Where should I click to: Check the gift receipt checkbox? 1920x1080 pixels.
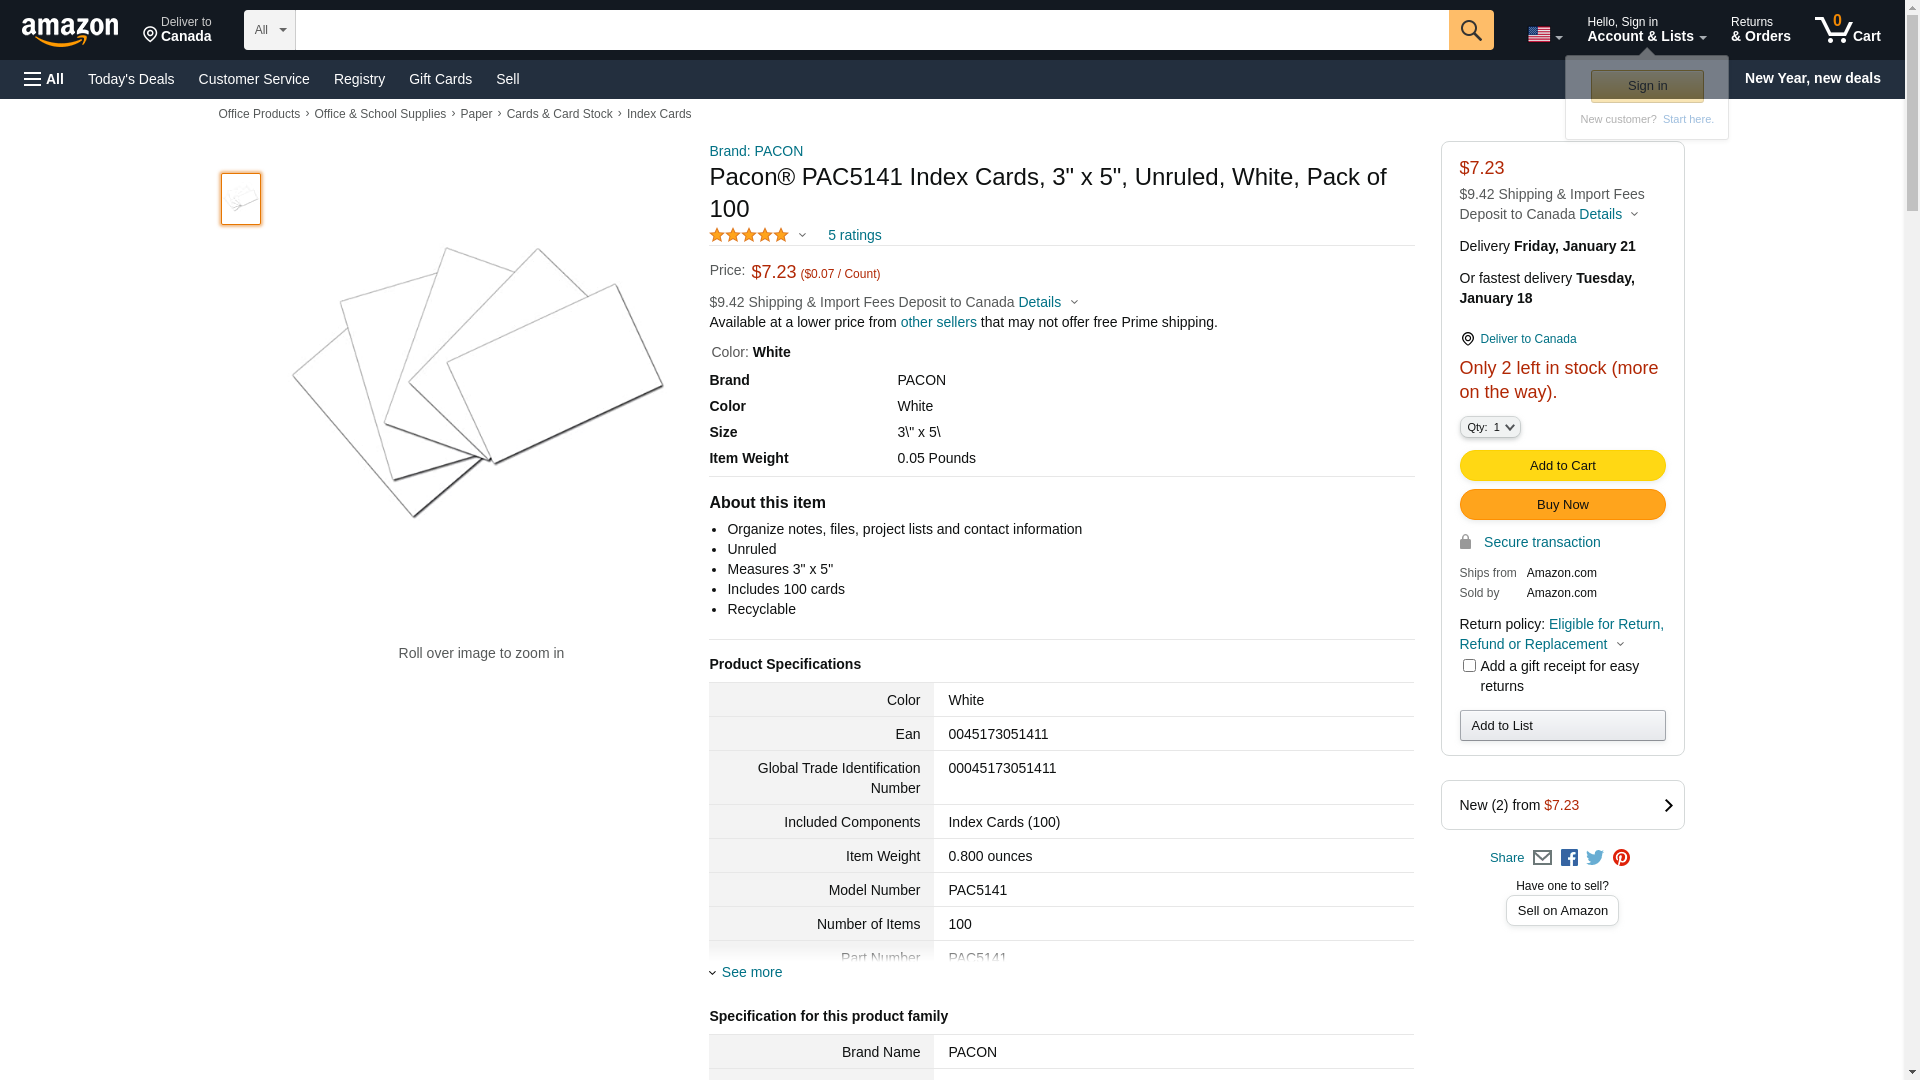coord(1469,666)
